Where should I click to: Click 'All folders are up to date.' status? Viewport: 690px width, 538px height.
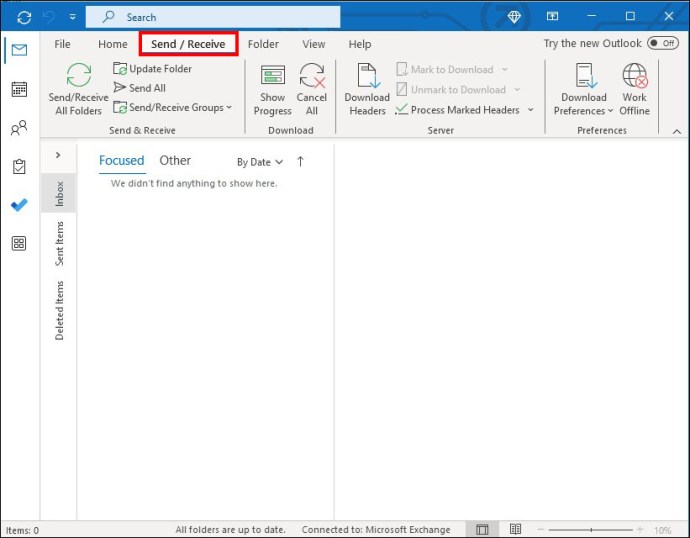click(x=231, y=530)
